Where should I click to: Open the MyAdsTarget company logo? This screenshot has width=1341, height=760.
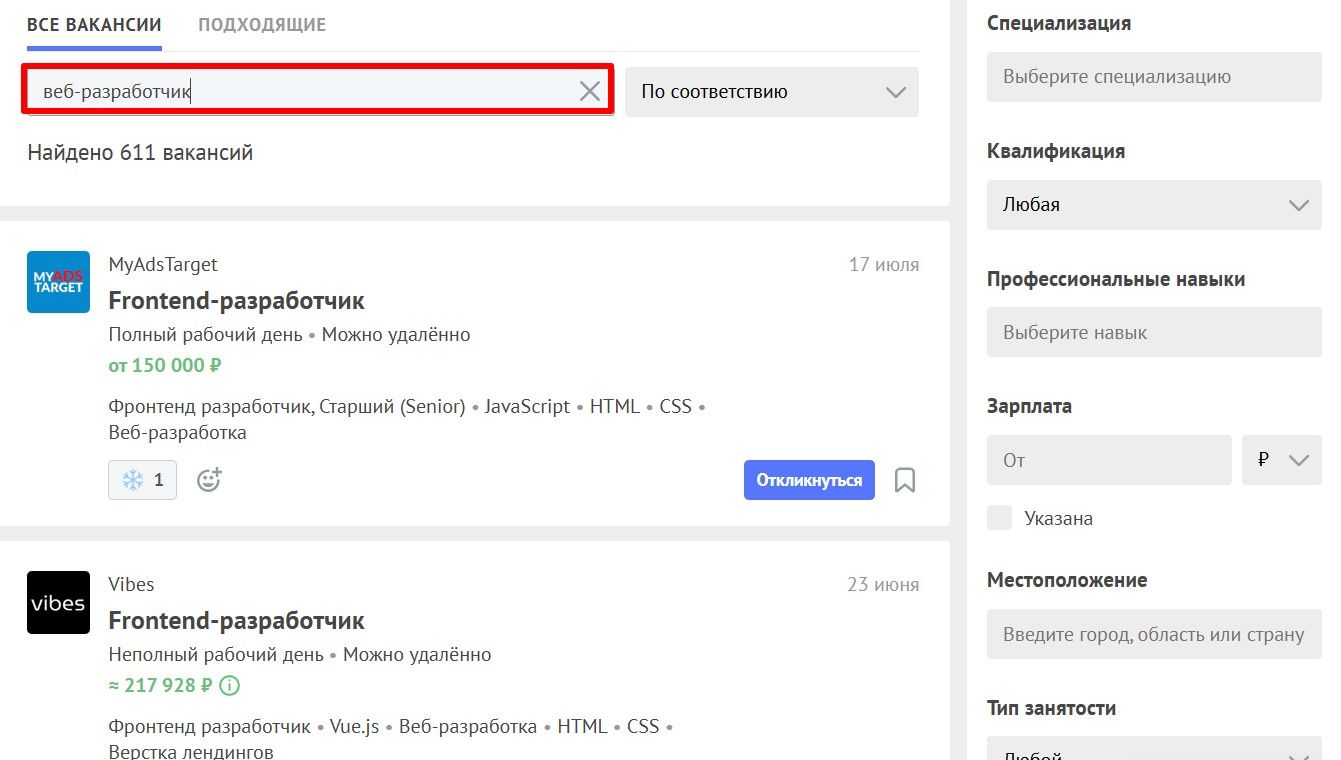58,282
